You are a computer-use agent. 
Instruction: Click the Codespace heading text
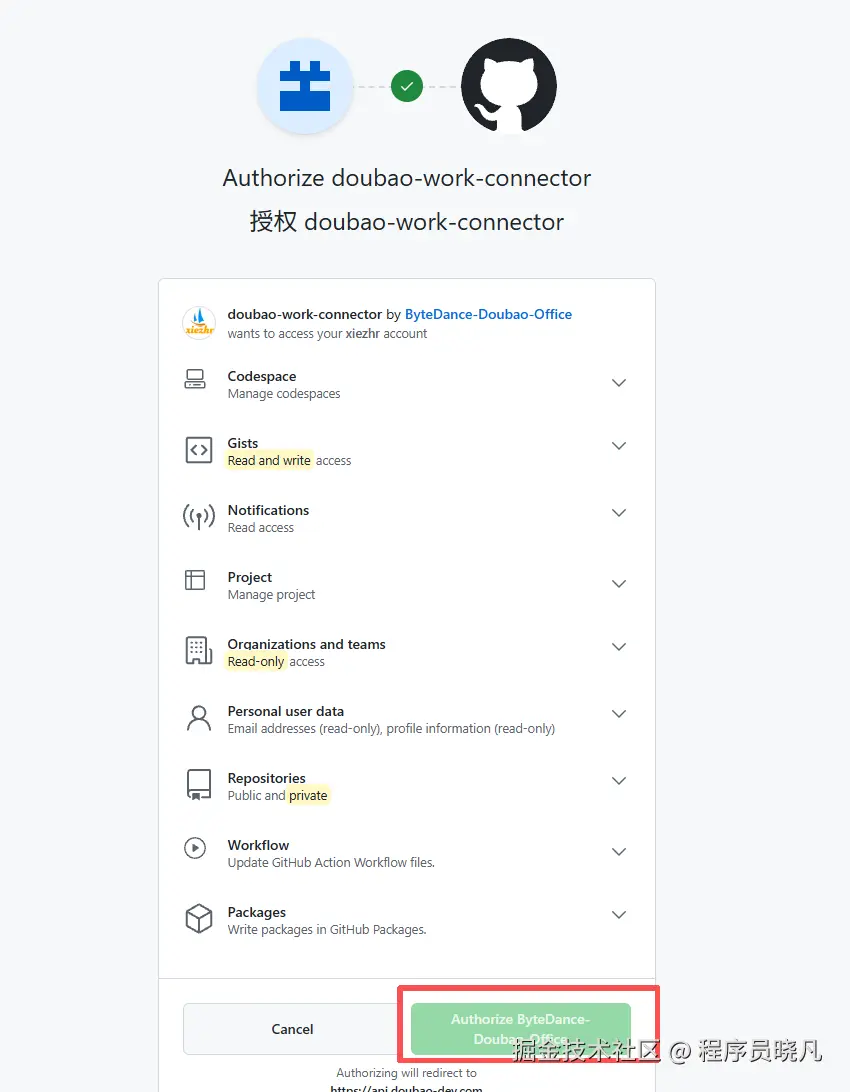[262, 376]
